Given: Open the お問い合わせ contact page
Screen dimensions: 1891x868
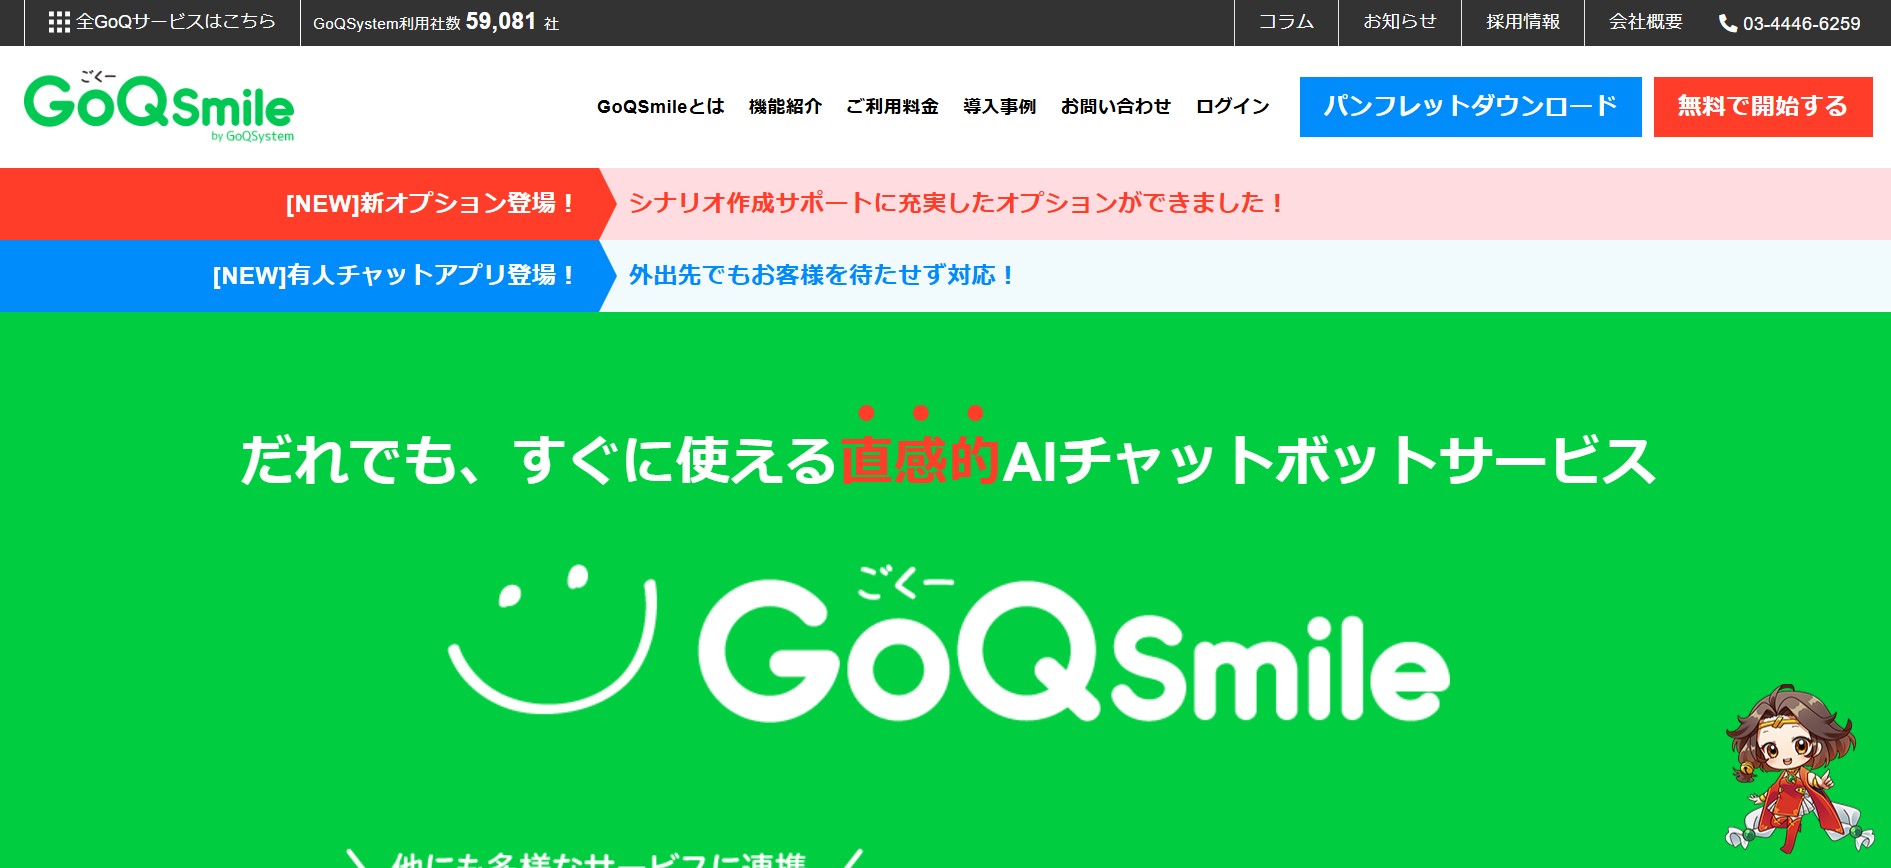Looking at the screenshot, I should (1115, 107).
